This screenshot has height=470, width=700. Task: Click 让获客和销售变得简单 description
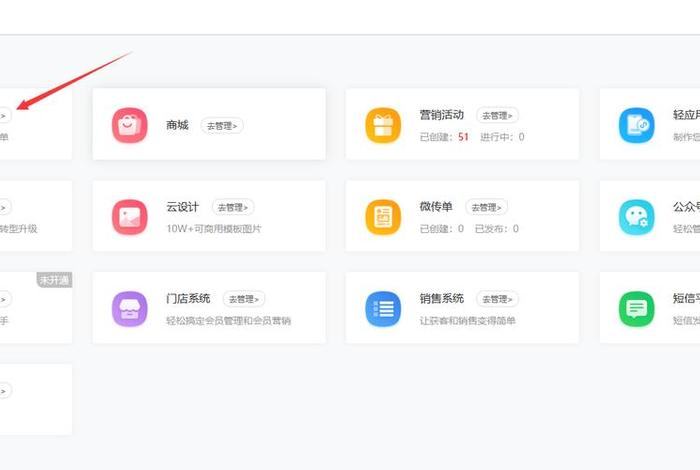pyautogui.click(x=467, y=321)
